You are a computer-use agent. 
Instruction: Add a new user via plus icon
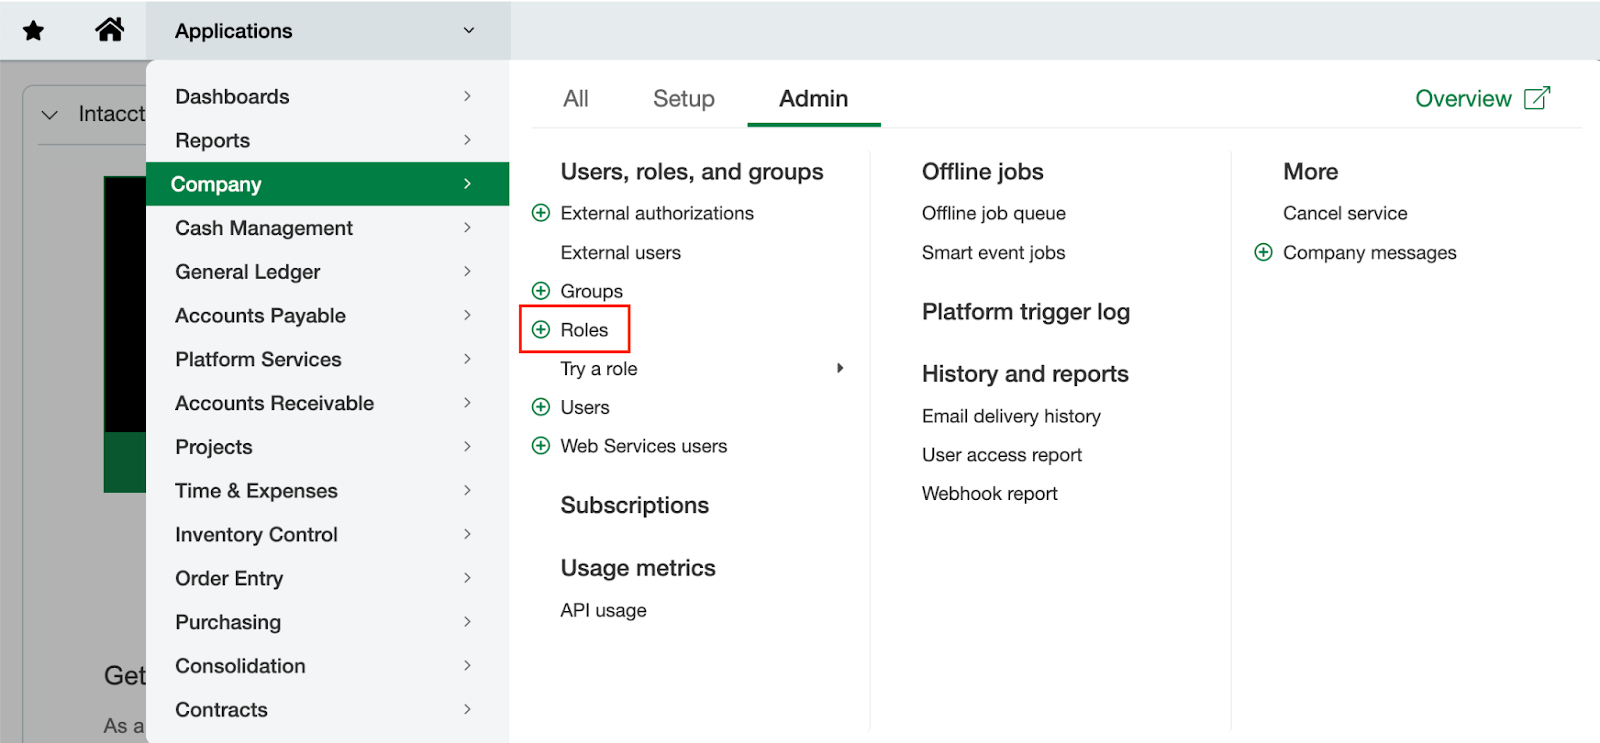tap(541, 407)
